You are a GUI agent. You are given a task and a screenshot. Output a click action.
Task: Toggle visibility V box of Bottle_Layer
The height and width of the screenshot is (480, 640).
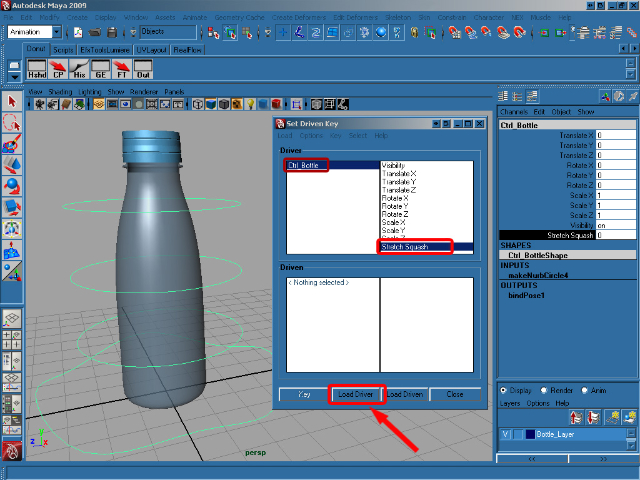(x=505, y=435)
